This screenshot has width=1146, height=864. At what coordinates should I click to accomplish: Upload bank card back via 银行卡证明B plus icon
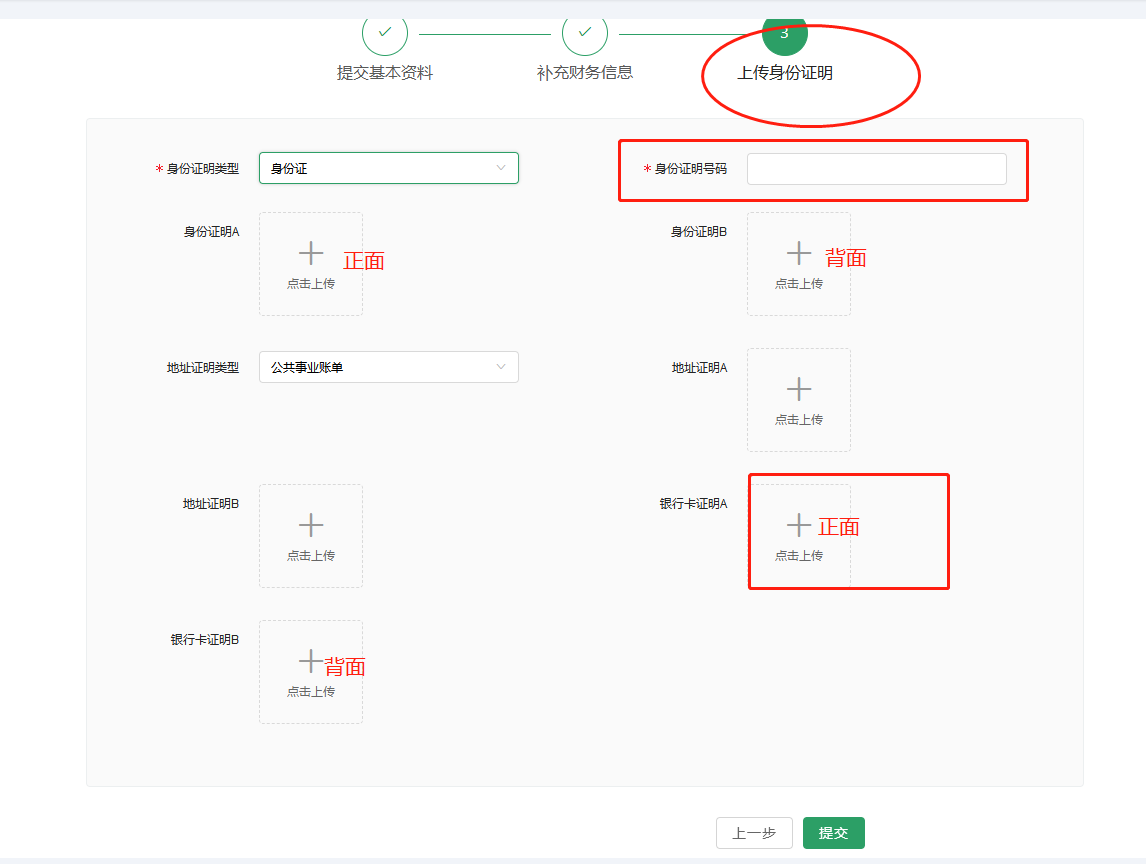[310, 662]
